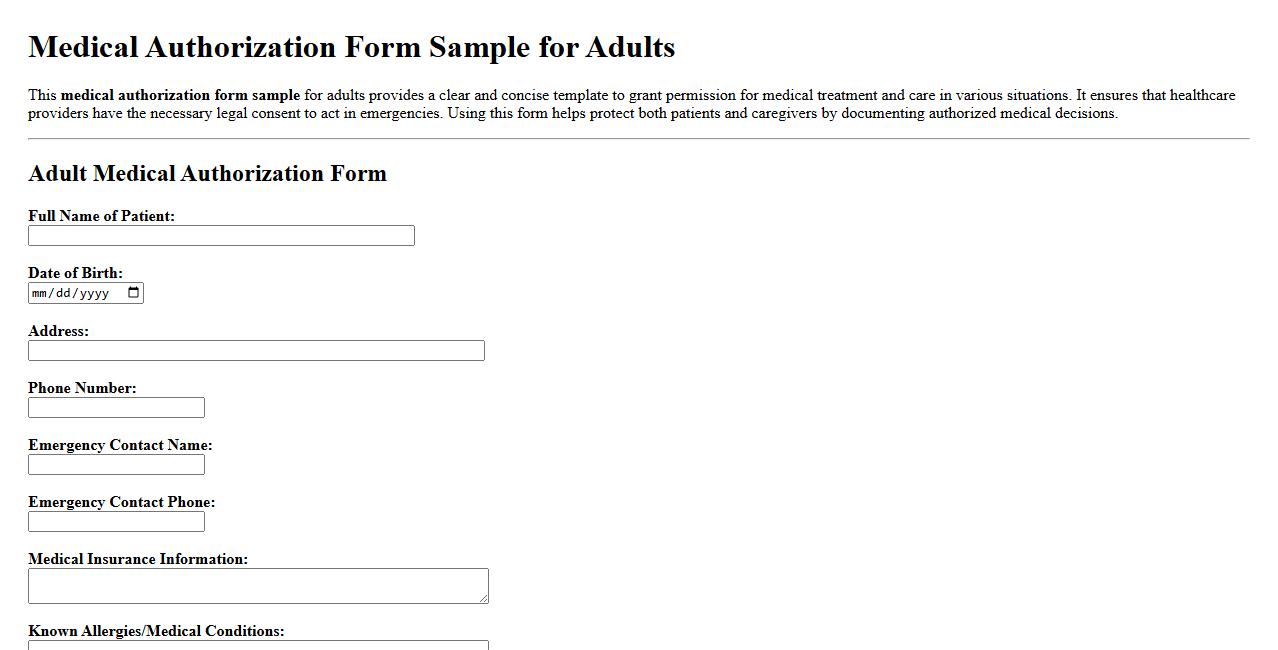The width and height of the screenshot is (1278, 650).
Task: Click the heading Adult Medical Authorization Form
Action: [207, 173]
